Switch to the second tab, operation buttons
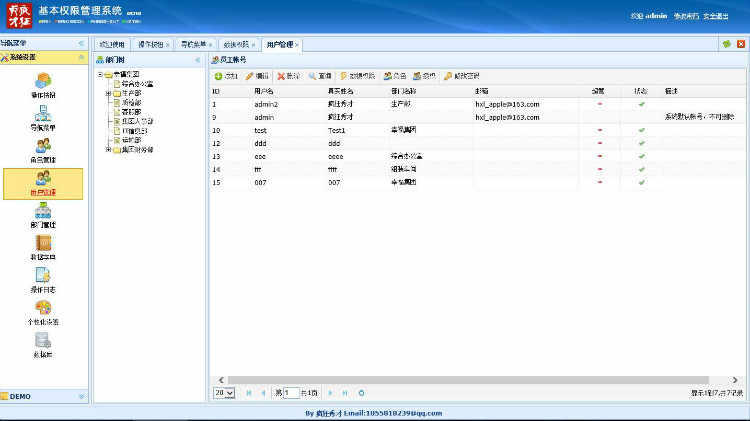The height and width of the screenshot is (421, 750). click(153, 44)
